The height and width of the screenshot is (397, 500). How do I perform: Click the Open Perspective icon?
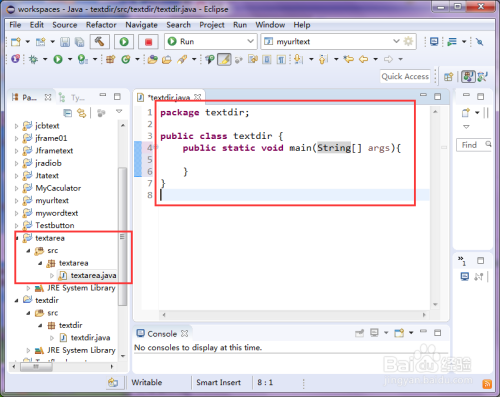click(448, 77)
